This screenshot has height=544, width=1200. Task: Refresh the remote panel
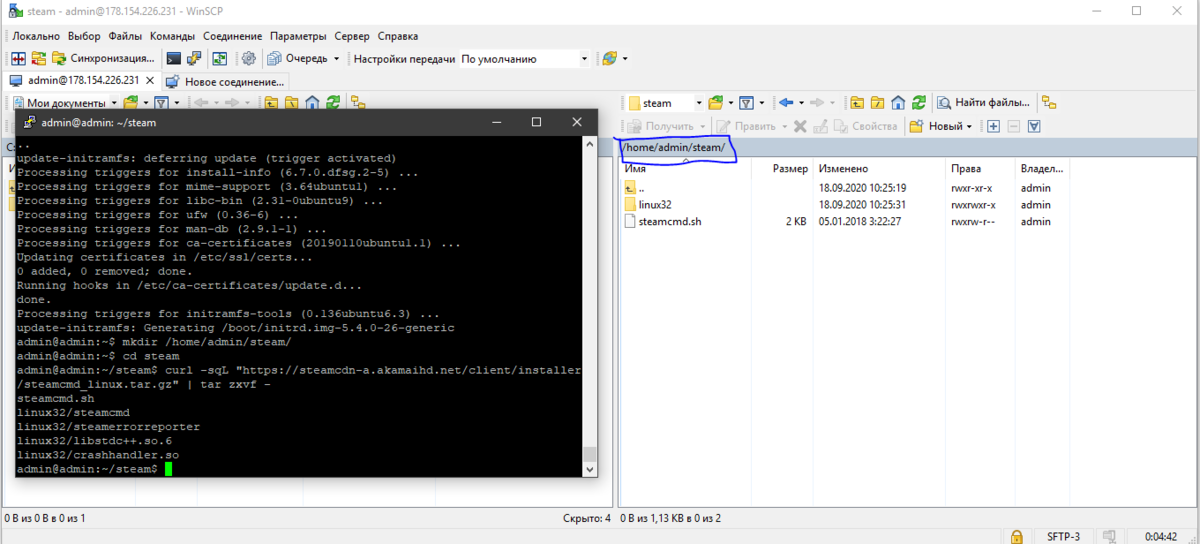coord(919,102)
